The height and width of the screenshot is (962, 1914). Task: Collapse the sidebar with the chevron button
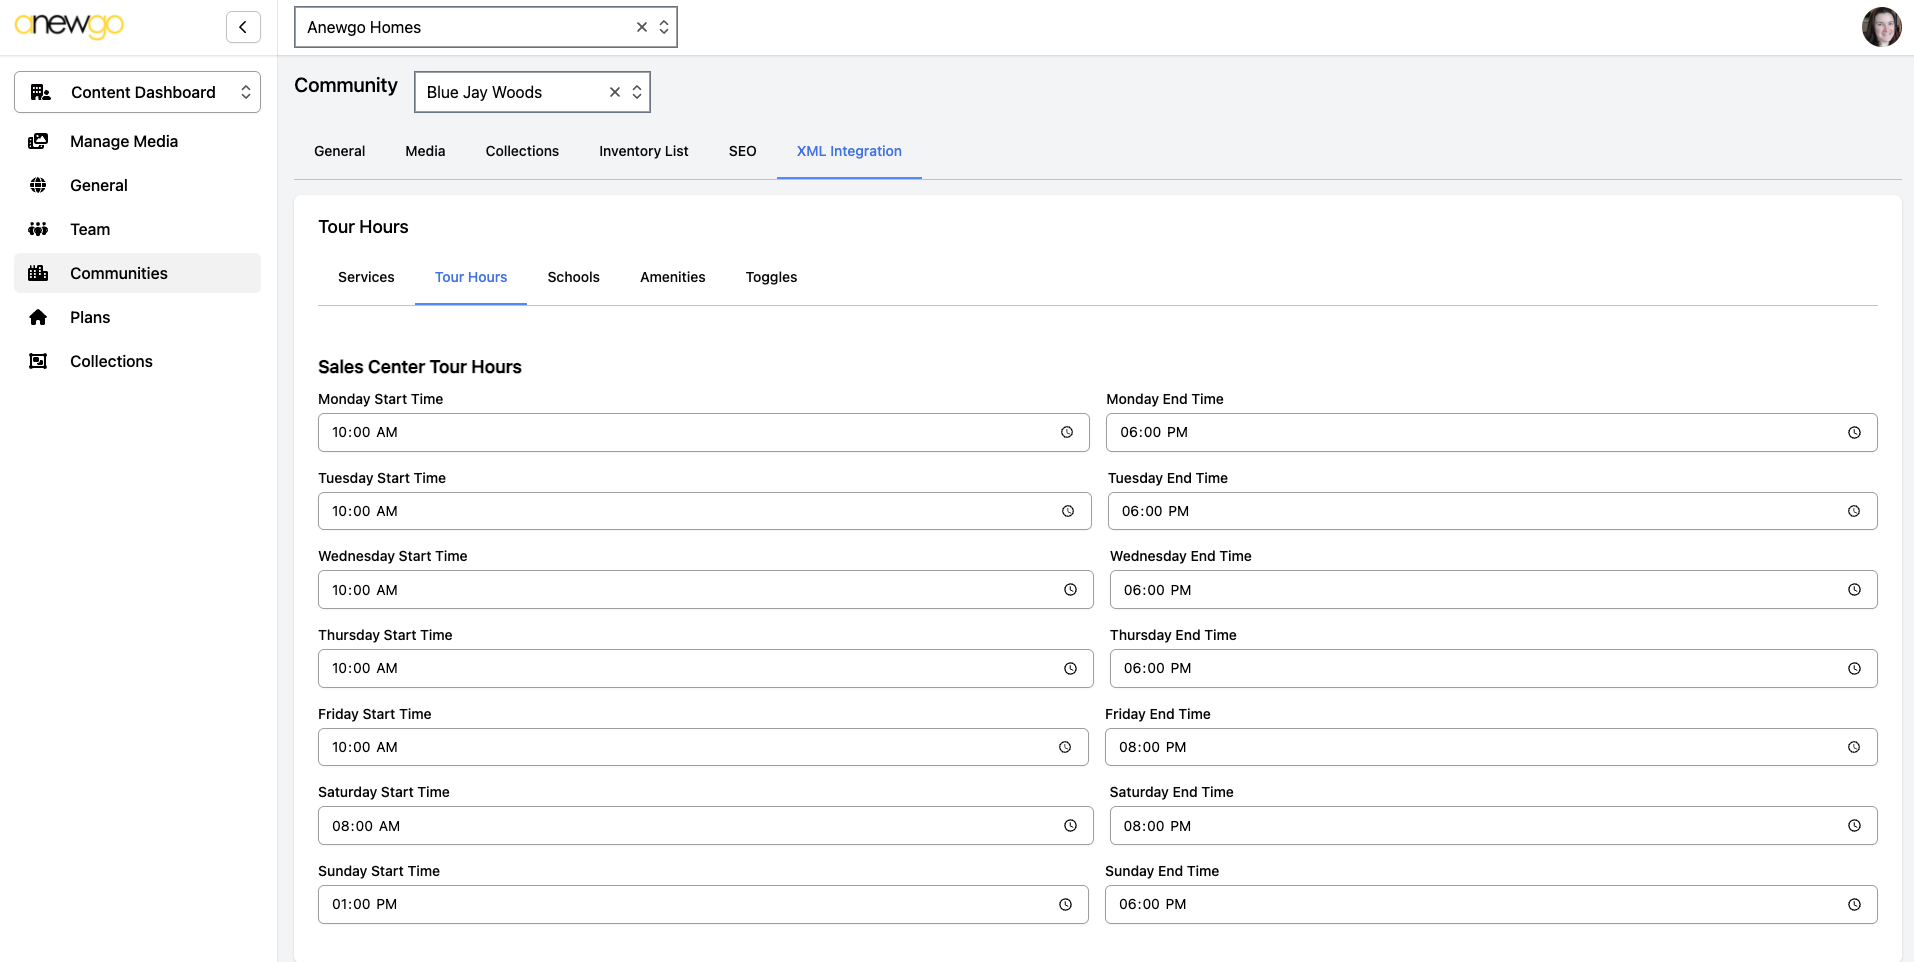pos(243,27)
